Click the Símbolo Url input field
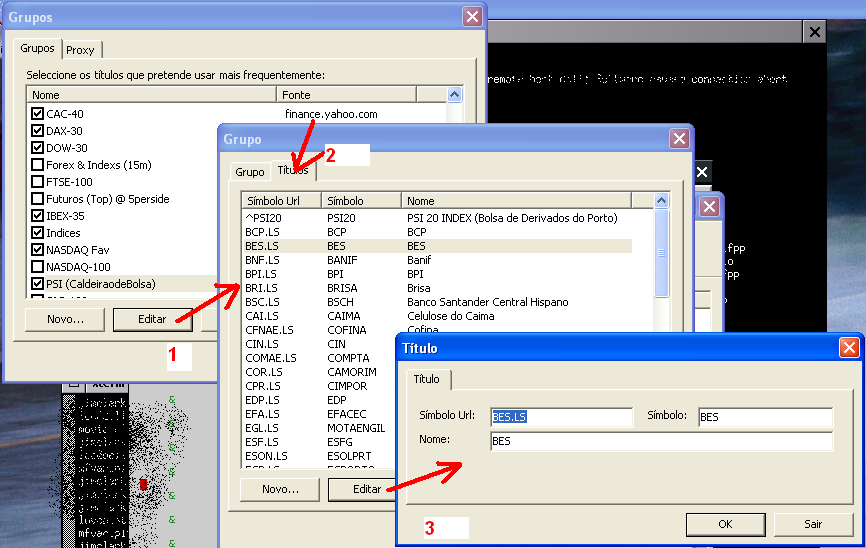 tap(561, 417)
